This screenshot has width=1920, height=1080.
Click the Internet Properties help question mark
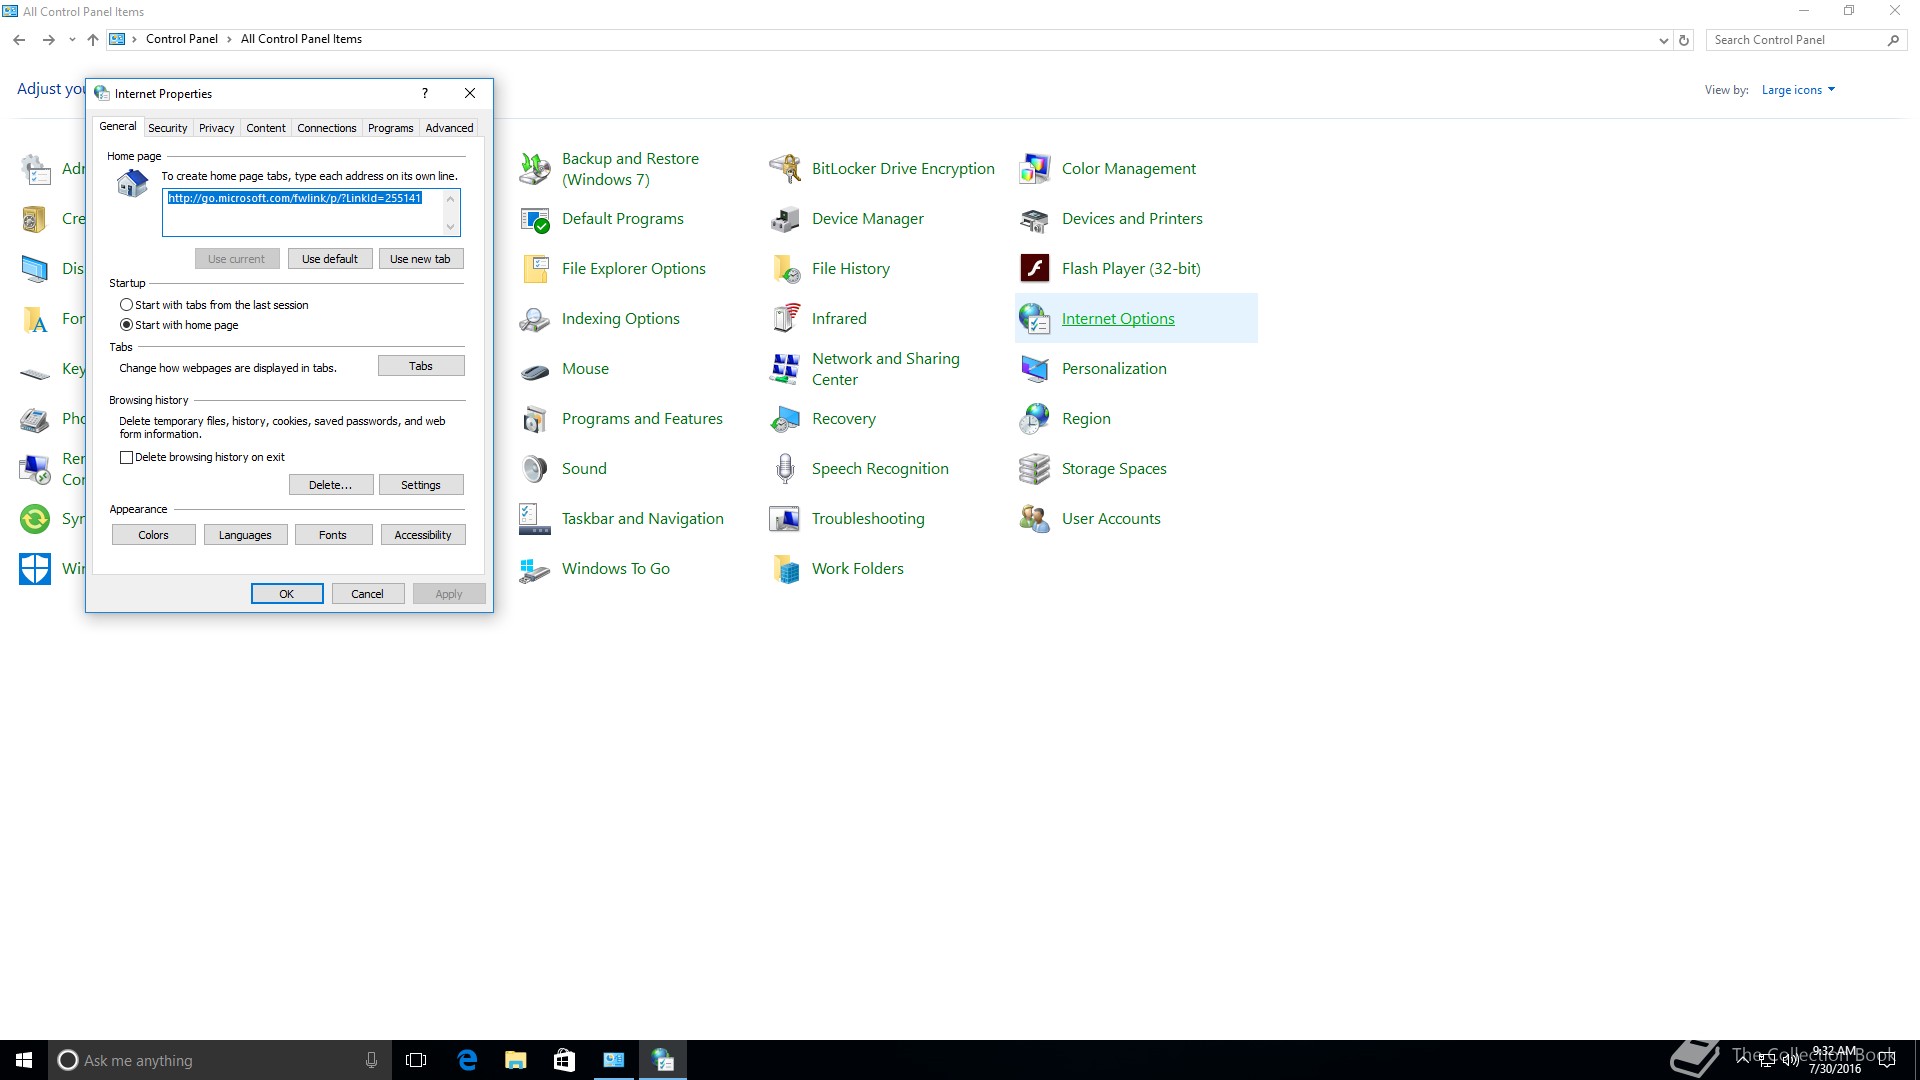425,93
